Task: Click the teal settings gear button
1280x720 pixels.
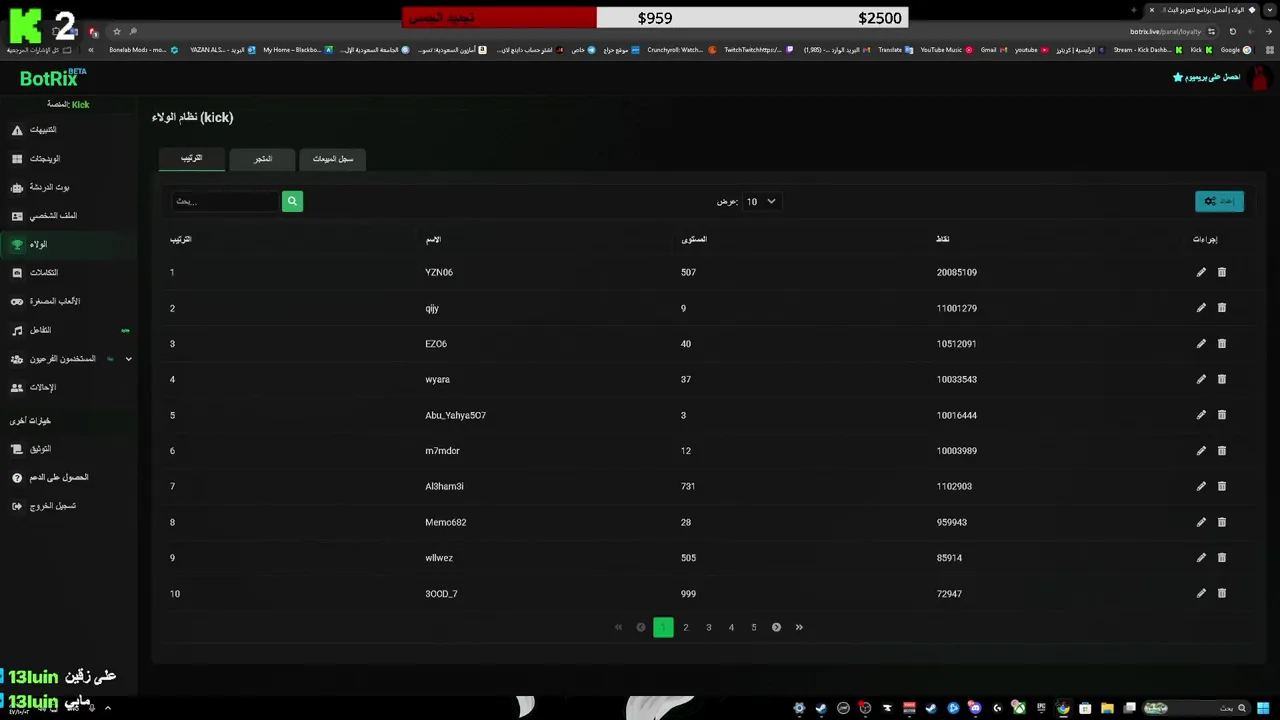Action: click(1219, 201)
